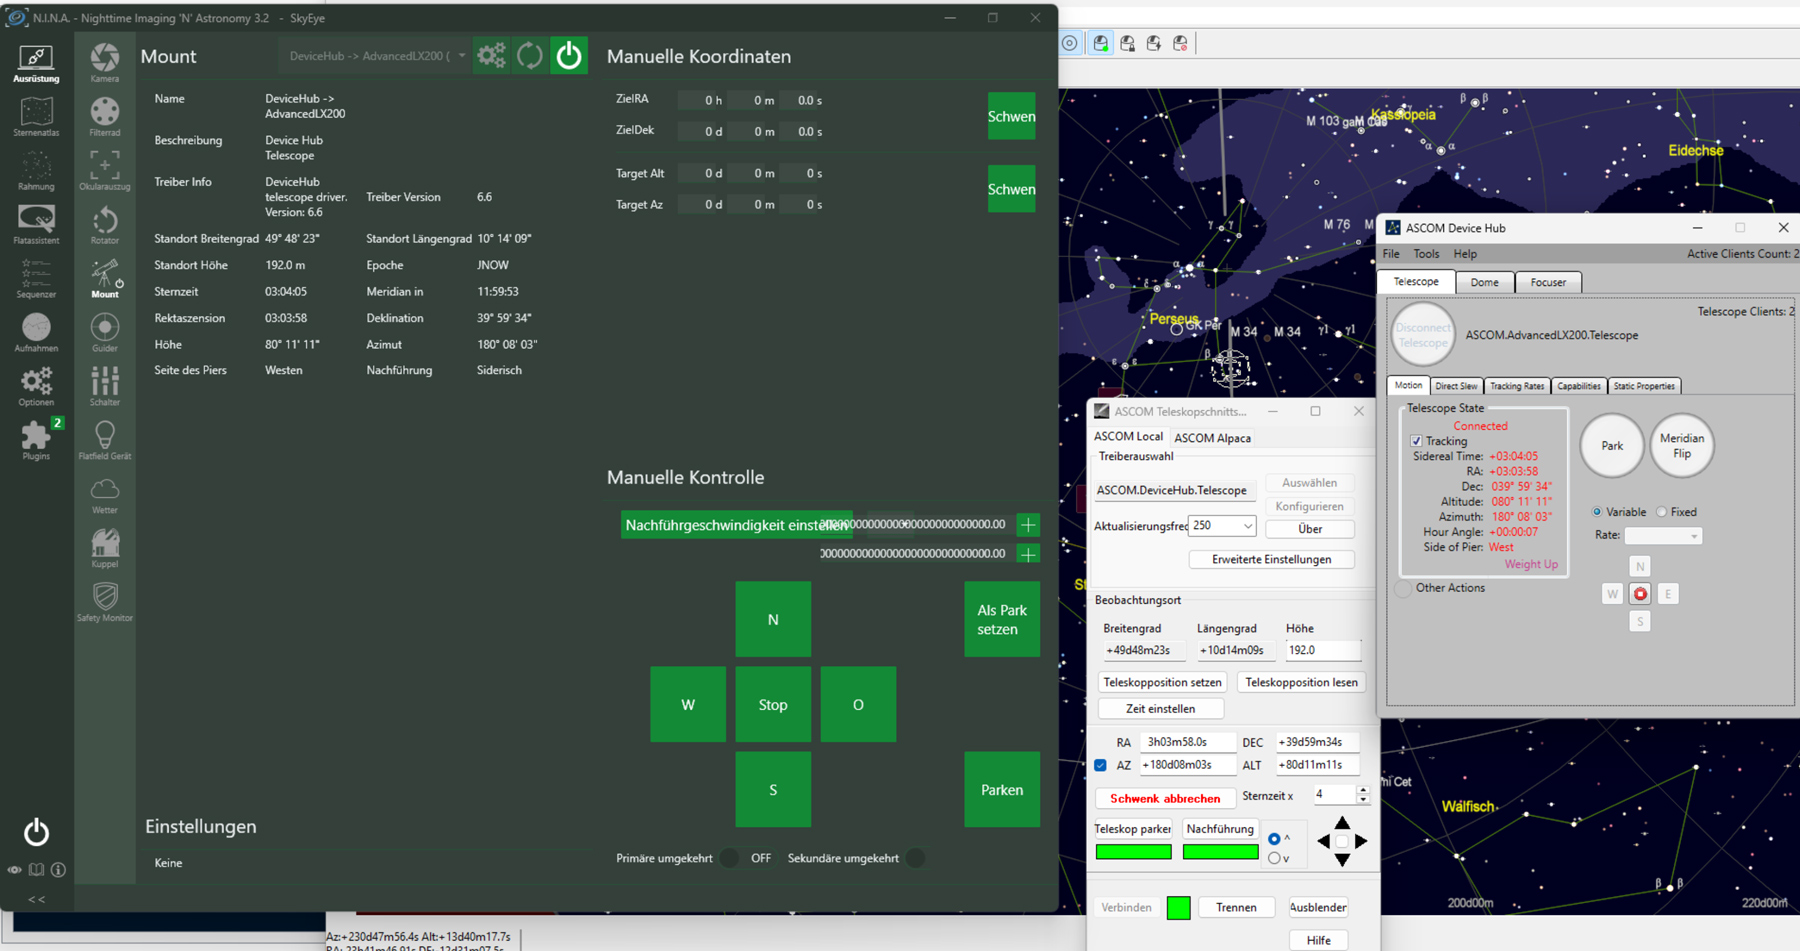Click SkyEye dome with green dot icon

pos(1101,43)
